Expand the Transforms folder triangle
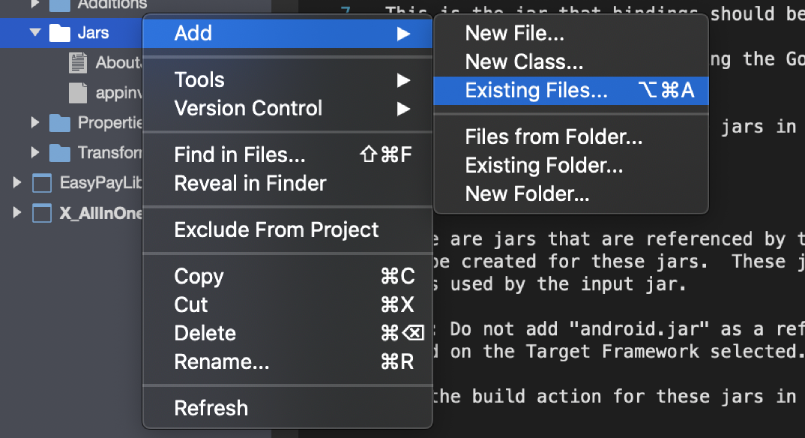 click(35, 152)
